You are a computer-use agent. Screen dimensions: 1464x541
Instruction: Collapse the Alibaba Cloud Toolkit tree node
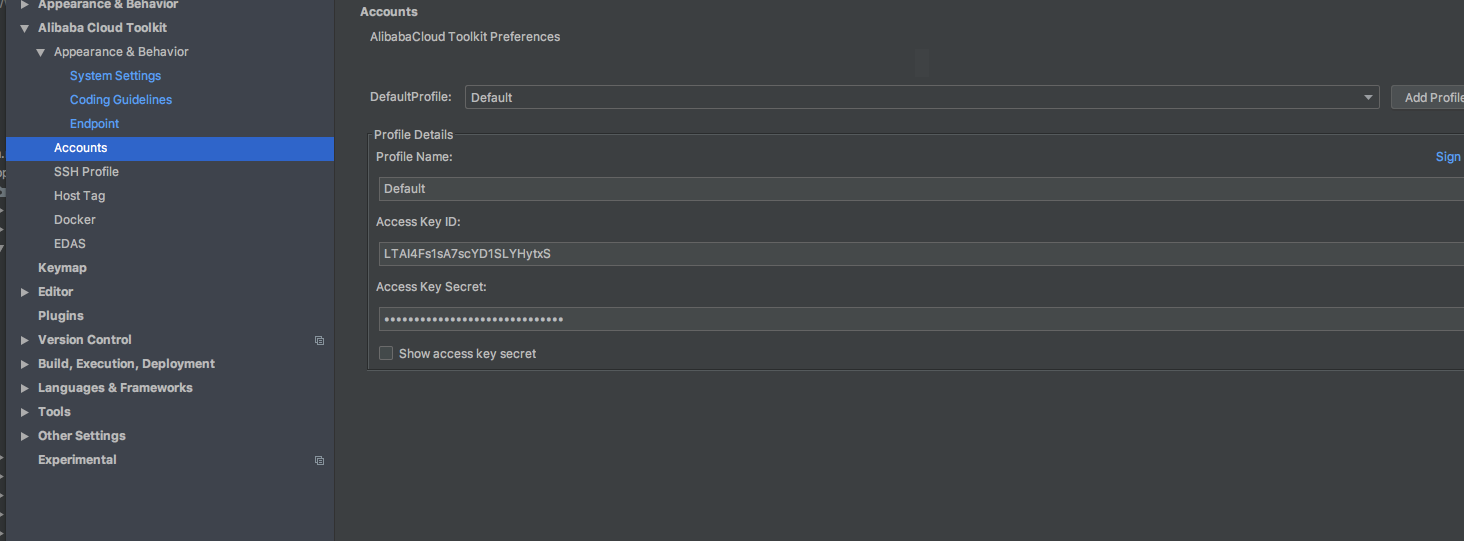pos(25,28)
